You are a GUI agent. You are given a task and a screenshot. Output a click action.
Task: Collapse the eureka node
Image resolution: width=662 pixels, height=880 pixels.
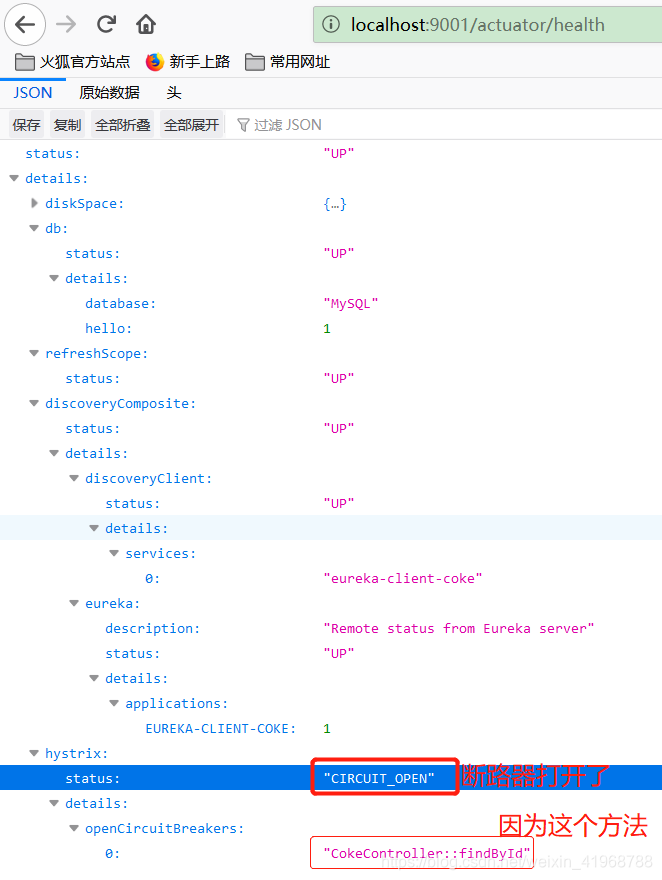tap(74, 603)
